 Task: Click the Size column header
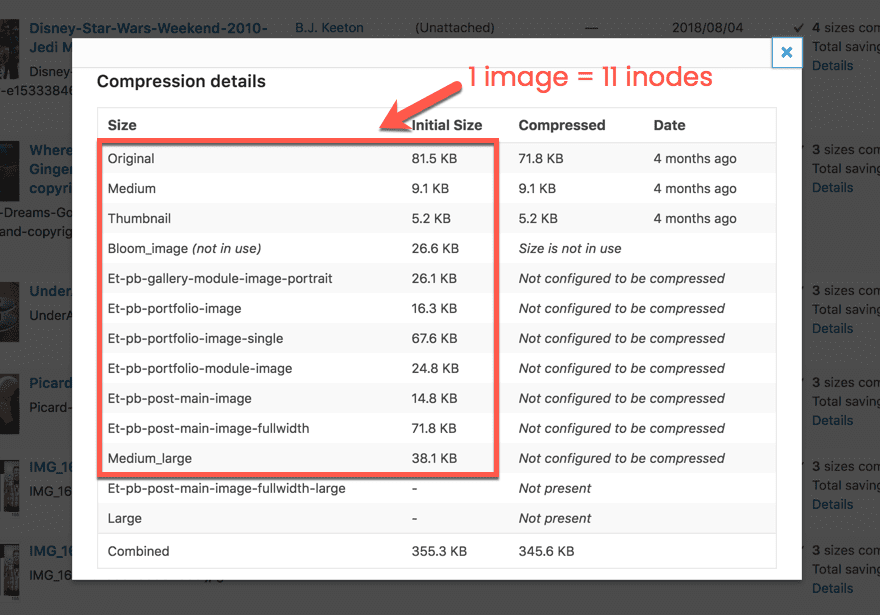click(122, 125)
